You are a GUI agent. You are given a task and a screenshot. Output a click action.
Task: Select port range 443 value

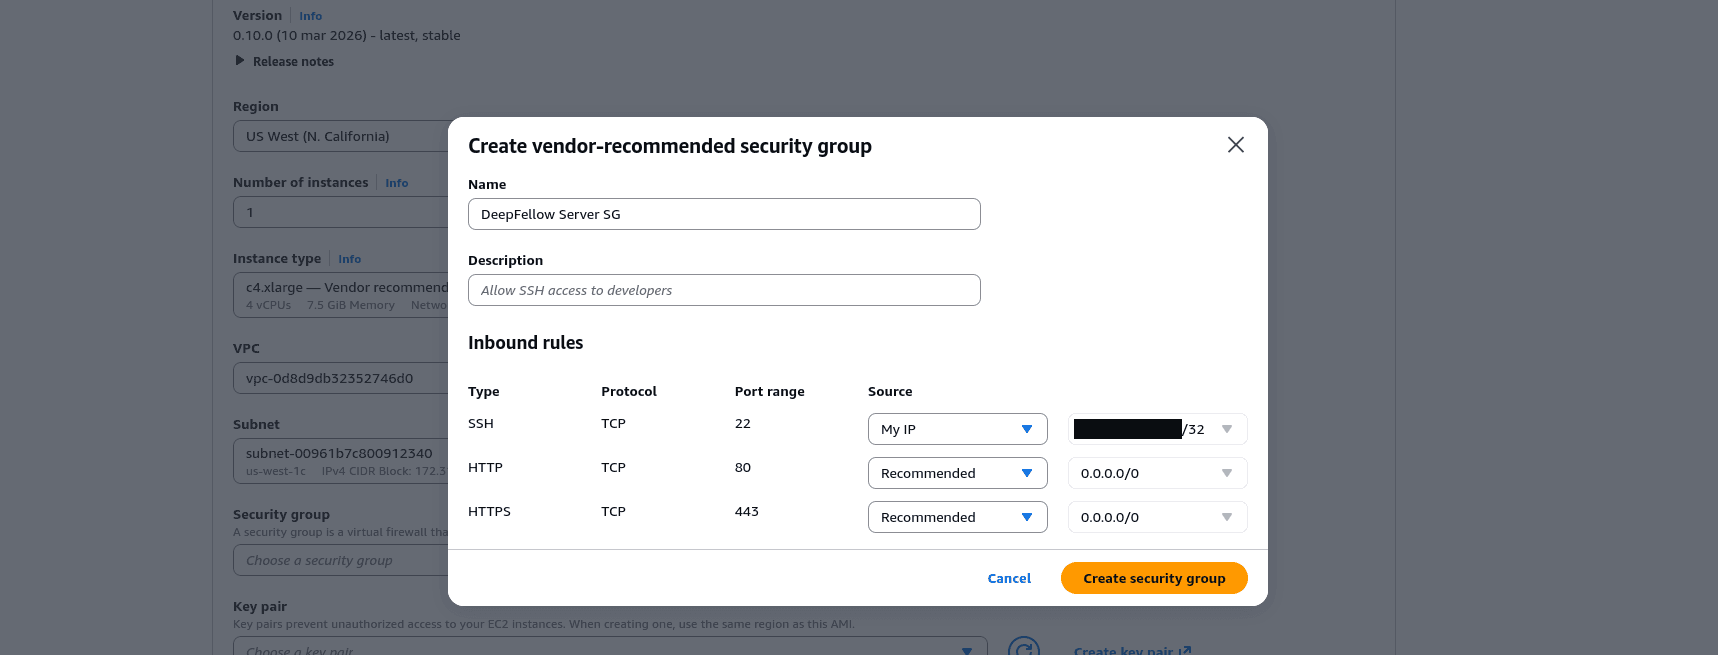coord(747,511)
